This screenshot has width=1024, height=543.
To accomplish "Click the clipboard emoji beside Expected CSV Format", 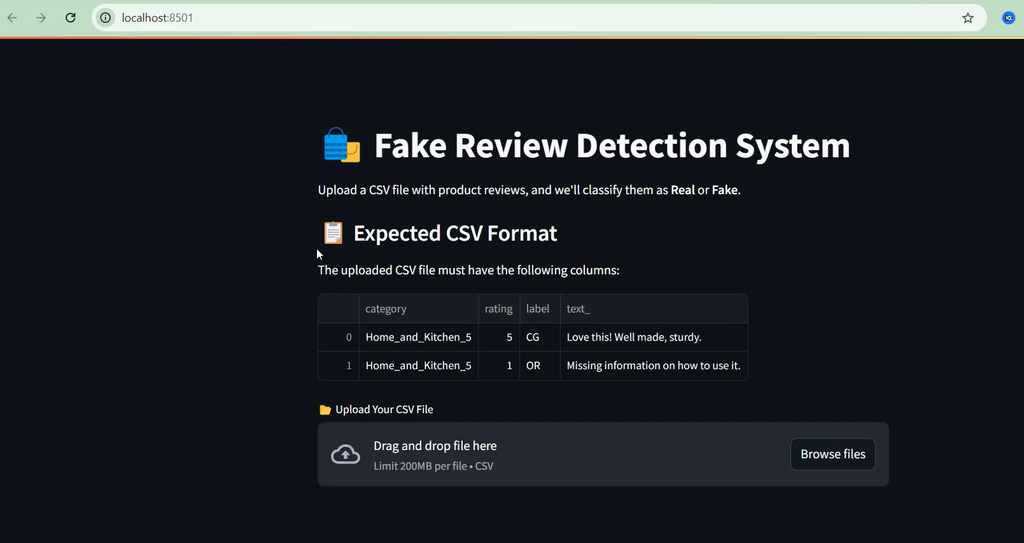I will coord(333,233).
